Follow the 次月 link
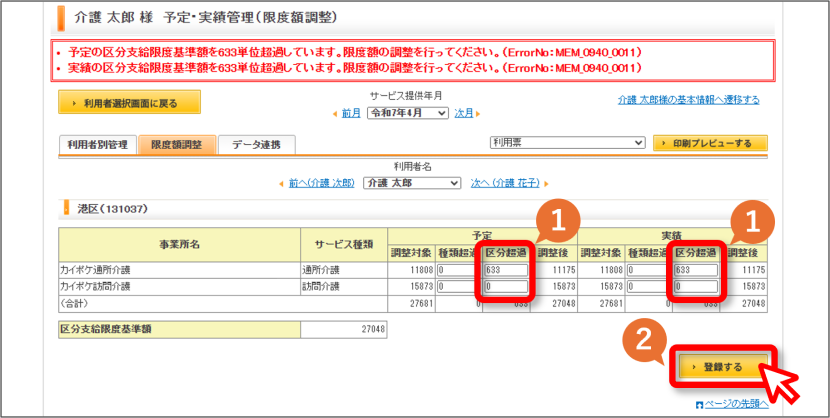830x418 pixels. [x=464, y=114]
